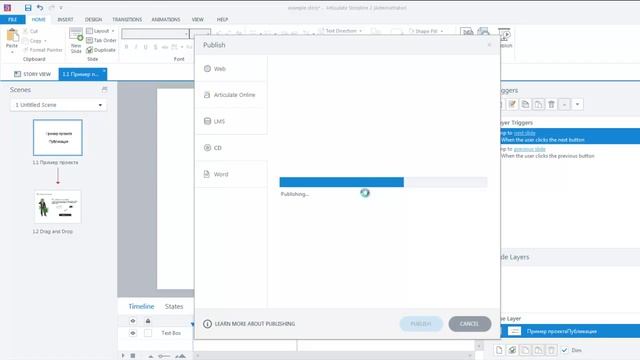Open the font name combo box
This screenshot has width=640, height=360.
[x=155, y=33]
